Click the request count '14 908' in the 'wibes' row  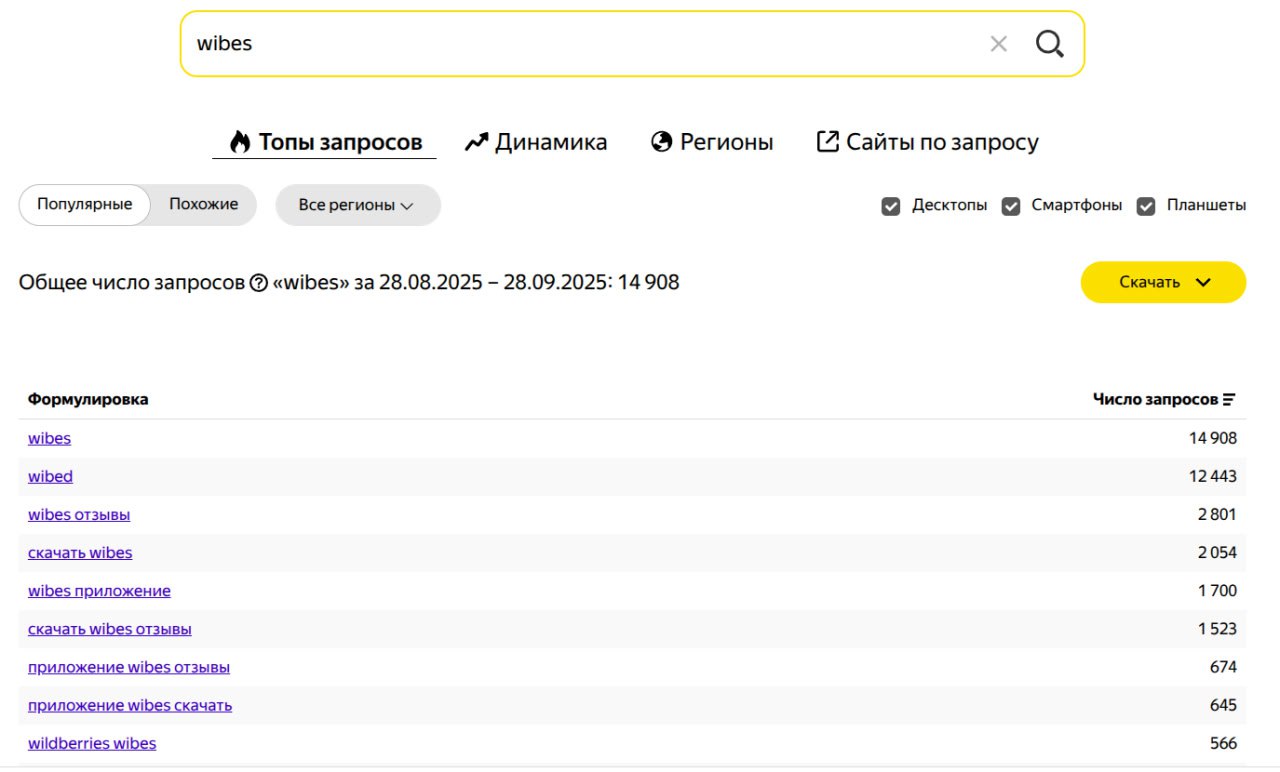1213,438
